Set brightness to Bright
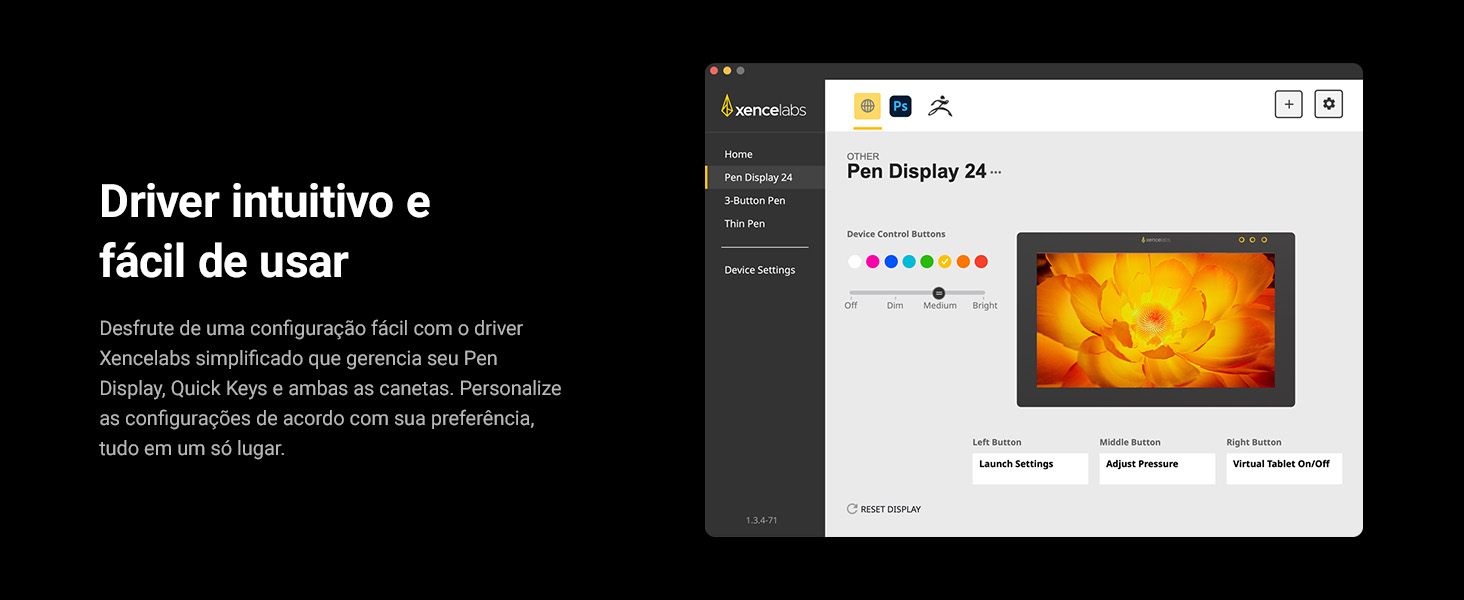The width and height of the screenshot is (1464, 600). pos(984,293)
